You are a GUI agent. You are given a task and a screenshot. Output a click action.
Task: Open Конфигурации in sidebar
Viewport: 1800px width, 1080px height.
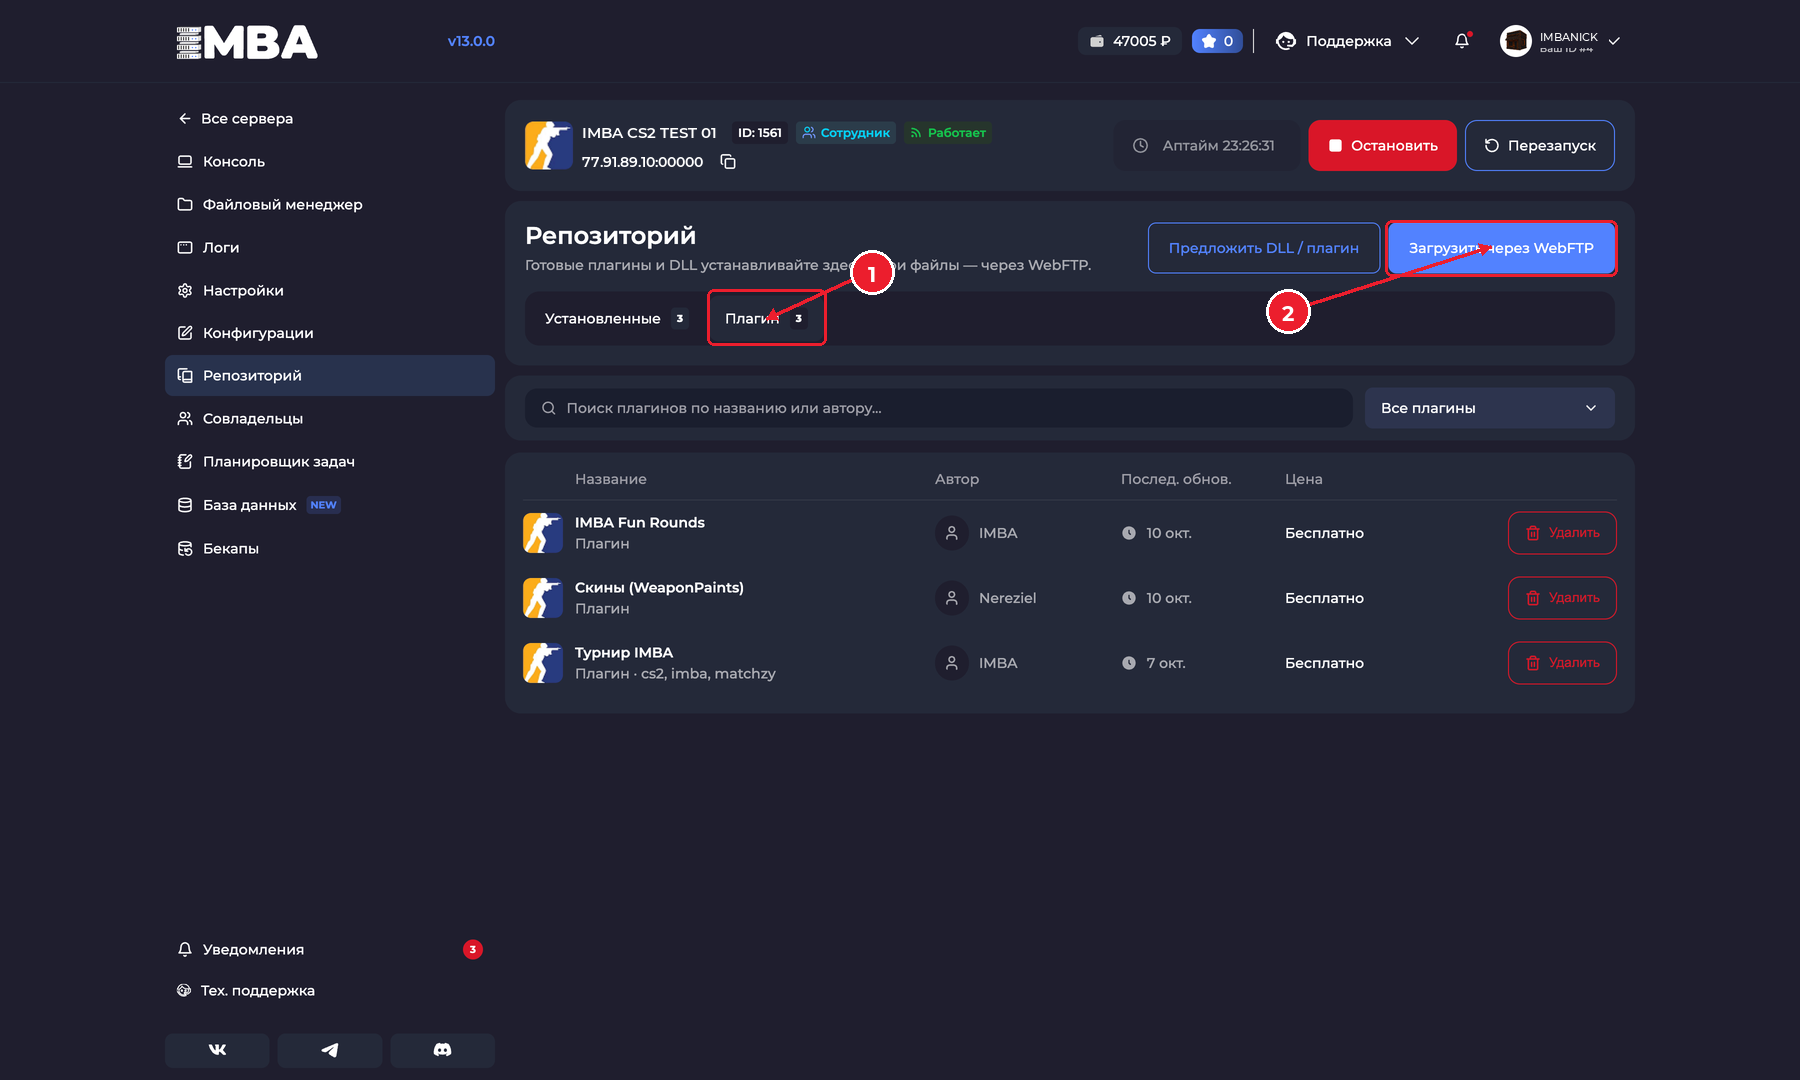point(330,333)
